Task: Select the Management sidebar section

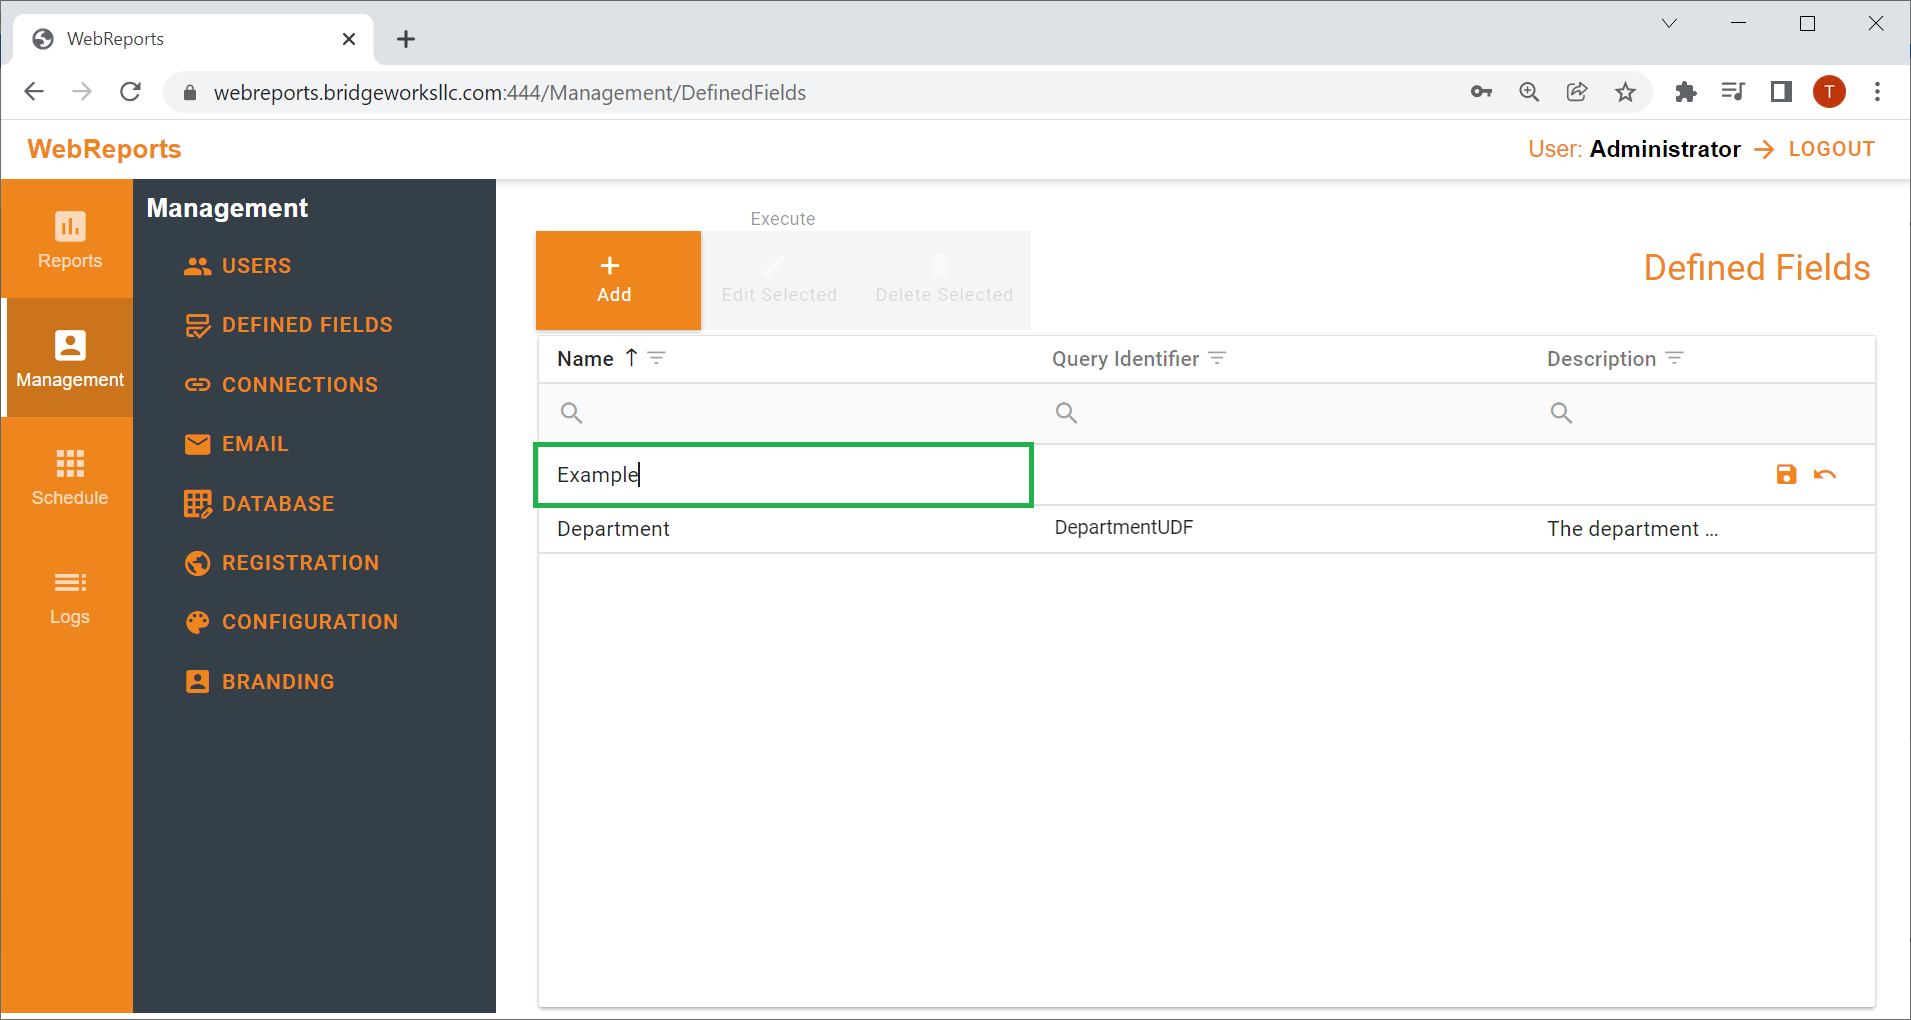Action: (69, 358)
